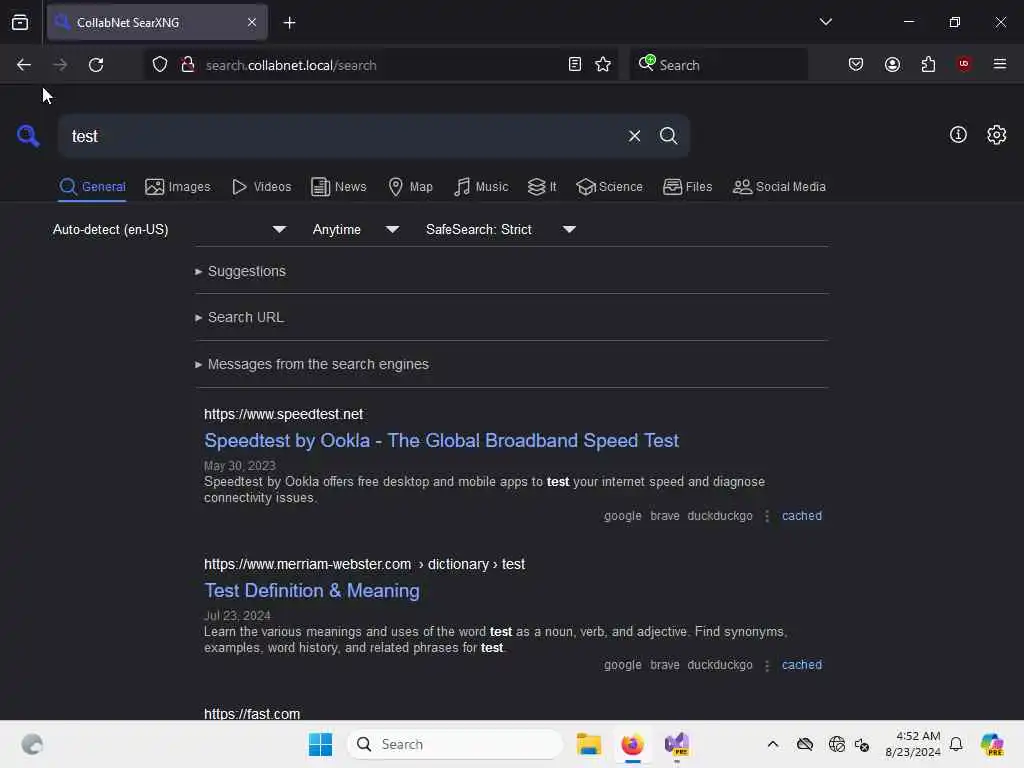The image size is (1024, 768).
Task: Open File Explorer from taskbar
Action: (588, 744)
